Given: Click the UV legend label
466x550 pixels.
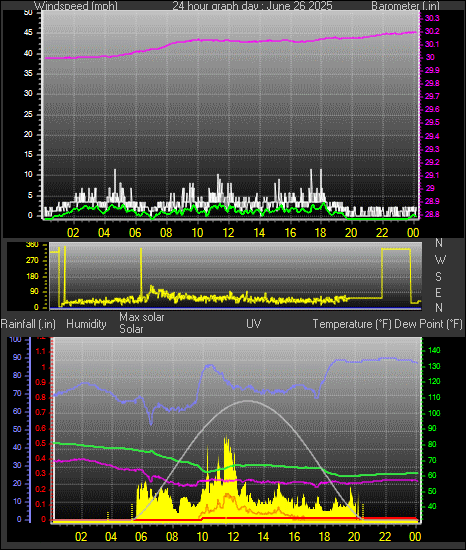Looking at the screenshot, I should click(x=254, y=323).
